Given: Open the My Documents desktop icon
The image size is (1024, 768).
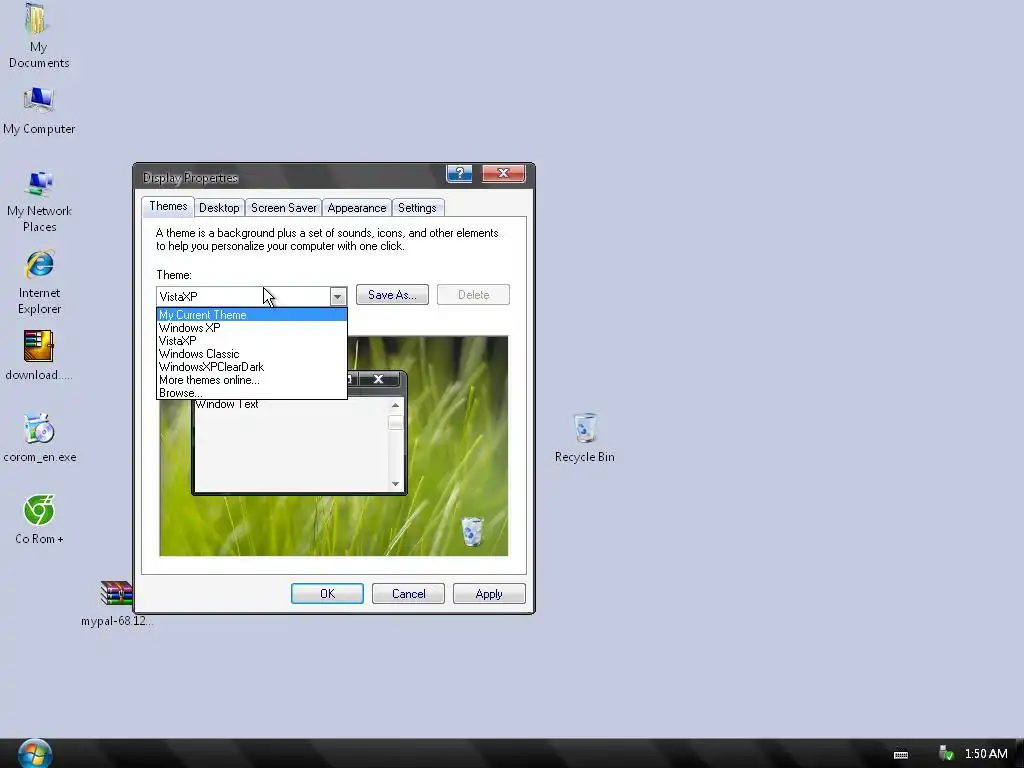Looking at the screenshot, I should point(39,36).
